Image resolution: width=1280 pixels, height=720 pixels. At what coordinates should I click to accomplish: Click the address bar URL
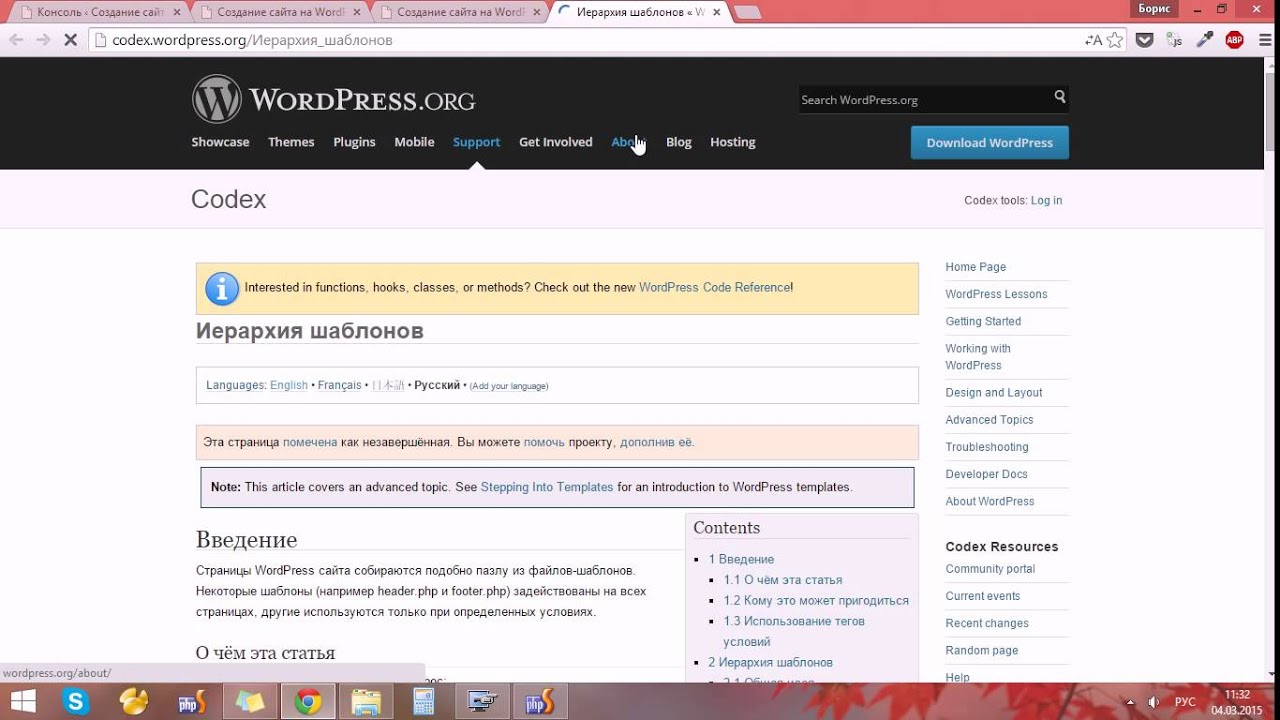pyautogui.click(x=252, y=40)
